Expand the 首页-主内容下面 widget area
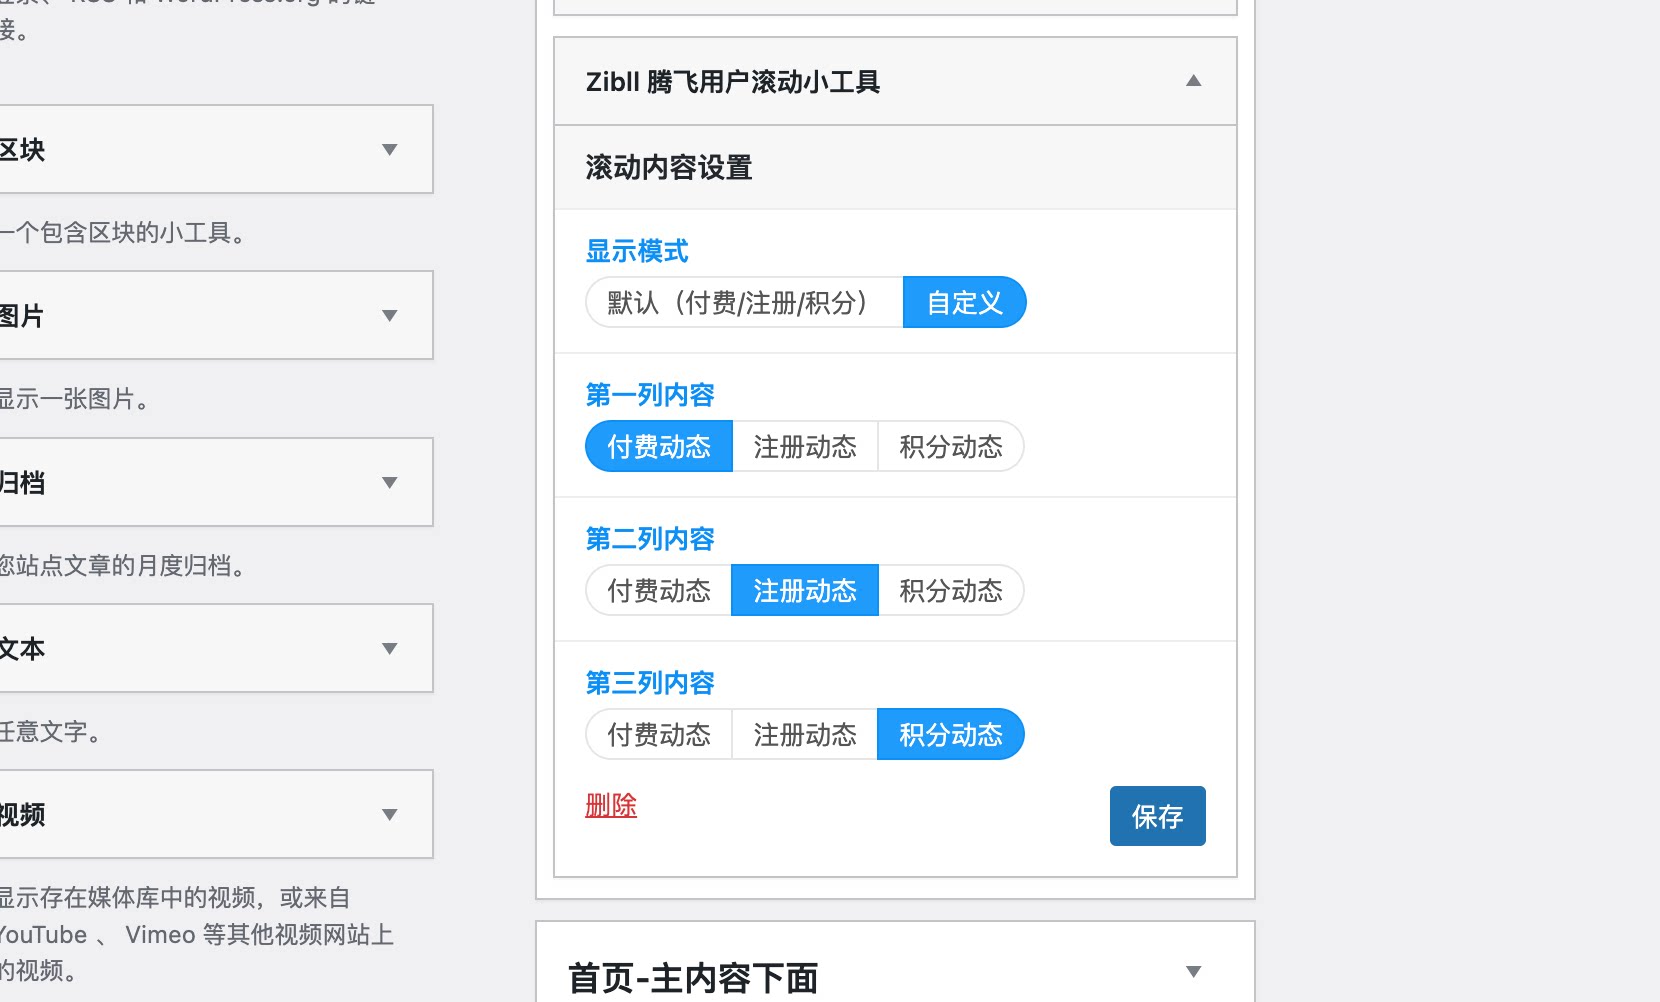Screen dimensions: 1660x1002 pyautogui.click(x=1190, y=971)
